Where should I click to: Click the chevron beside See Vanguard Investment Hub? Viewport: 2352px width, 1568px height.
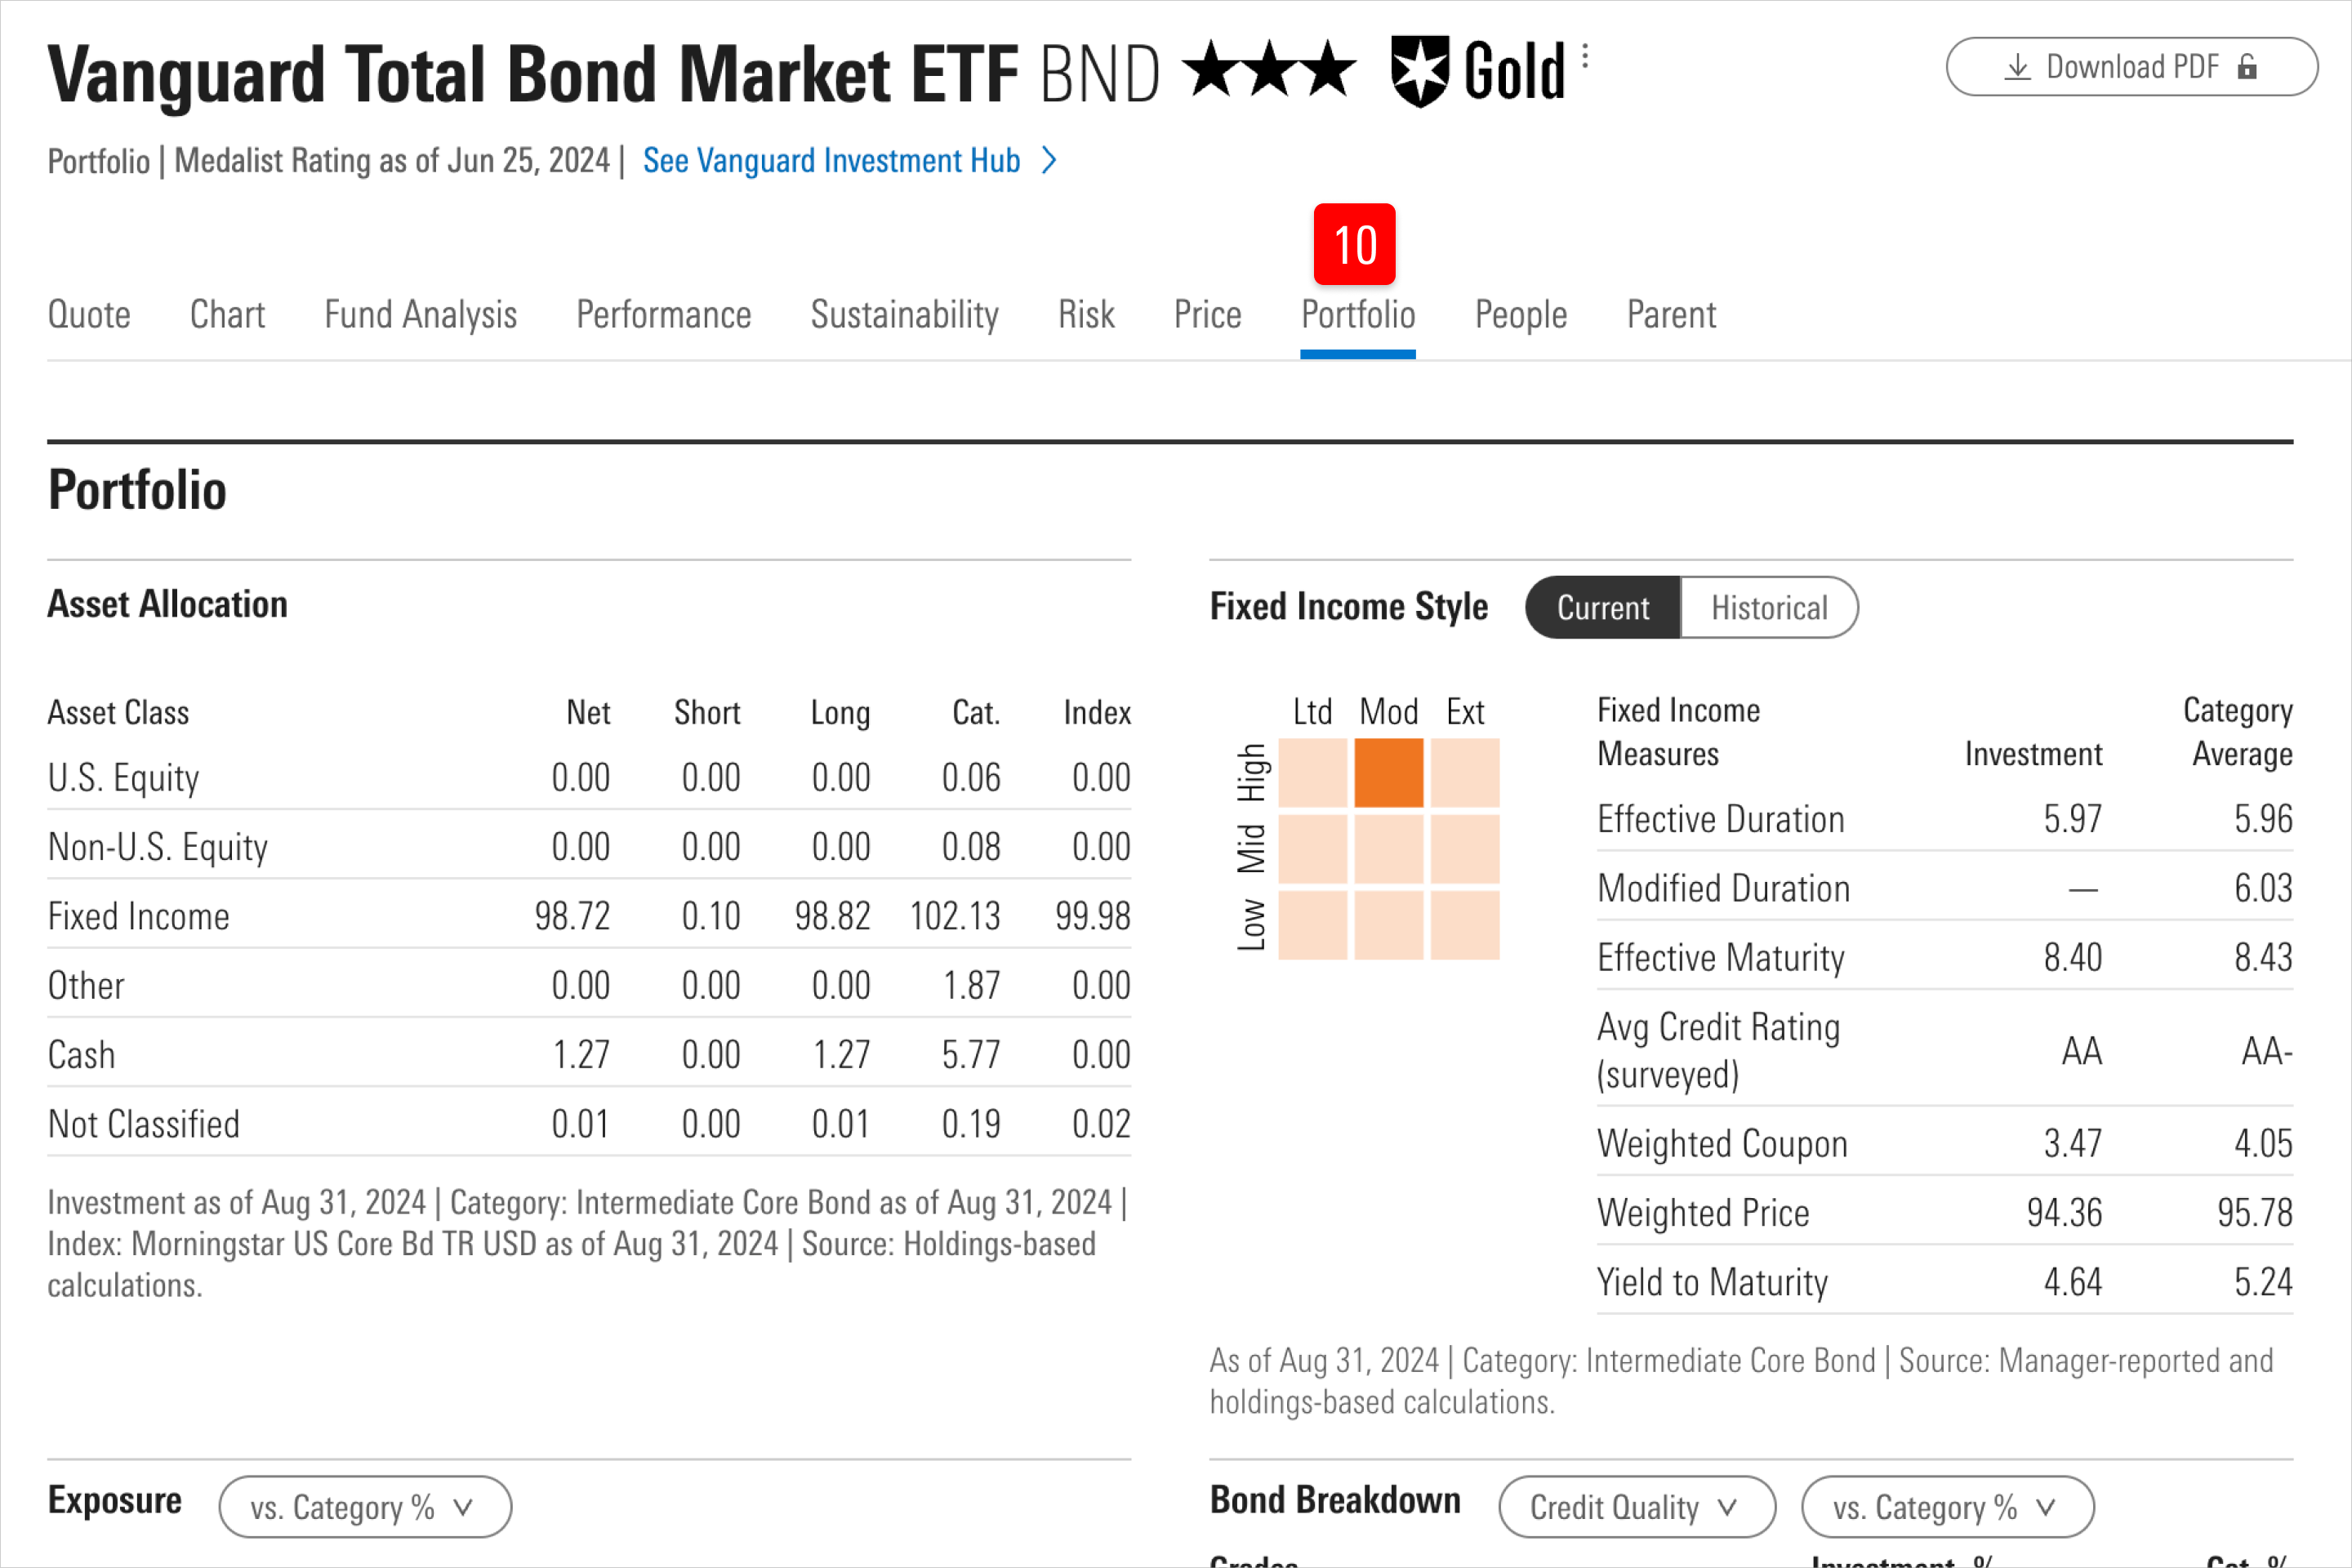1049,160
